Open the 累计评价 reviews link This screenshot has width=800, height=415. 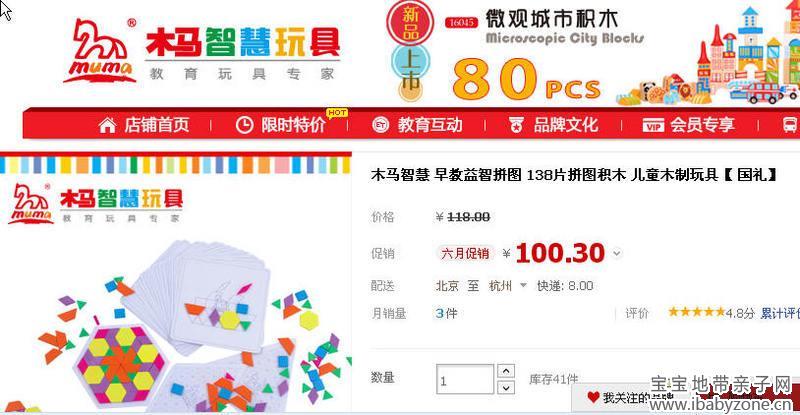point(780,313)
